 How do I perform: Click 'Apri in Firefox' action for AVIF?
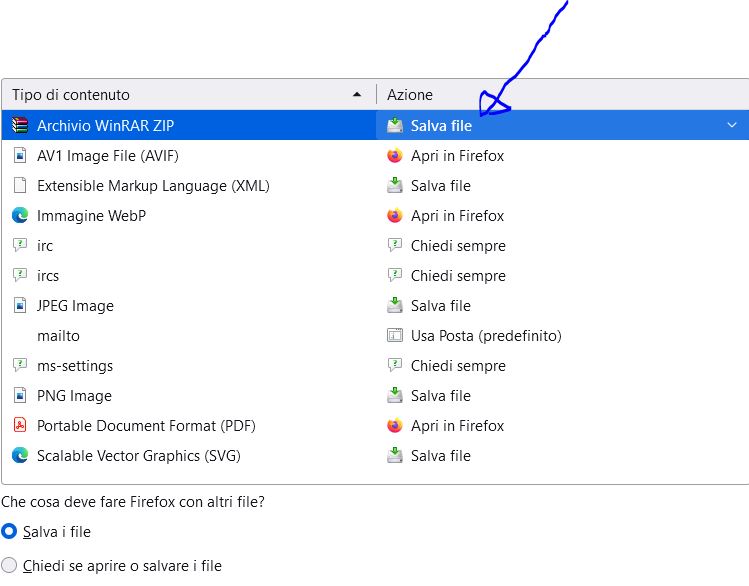(x=457, y=156)
